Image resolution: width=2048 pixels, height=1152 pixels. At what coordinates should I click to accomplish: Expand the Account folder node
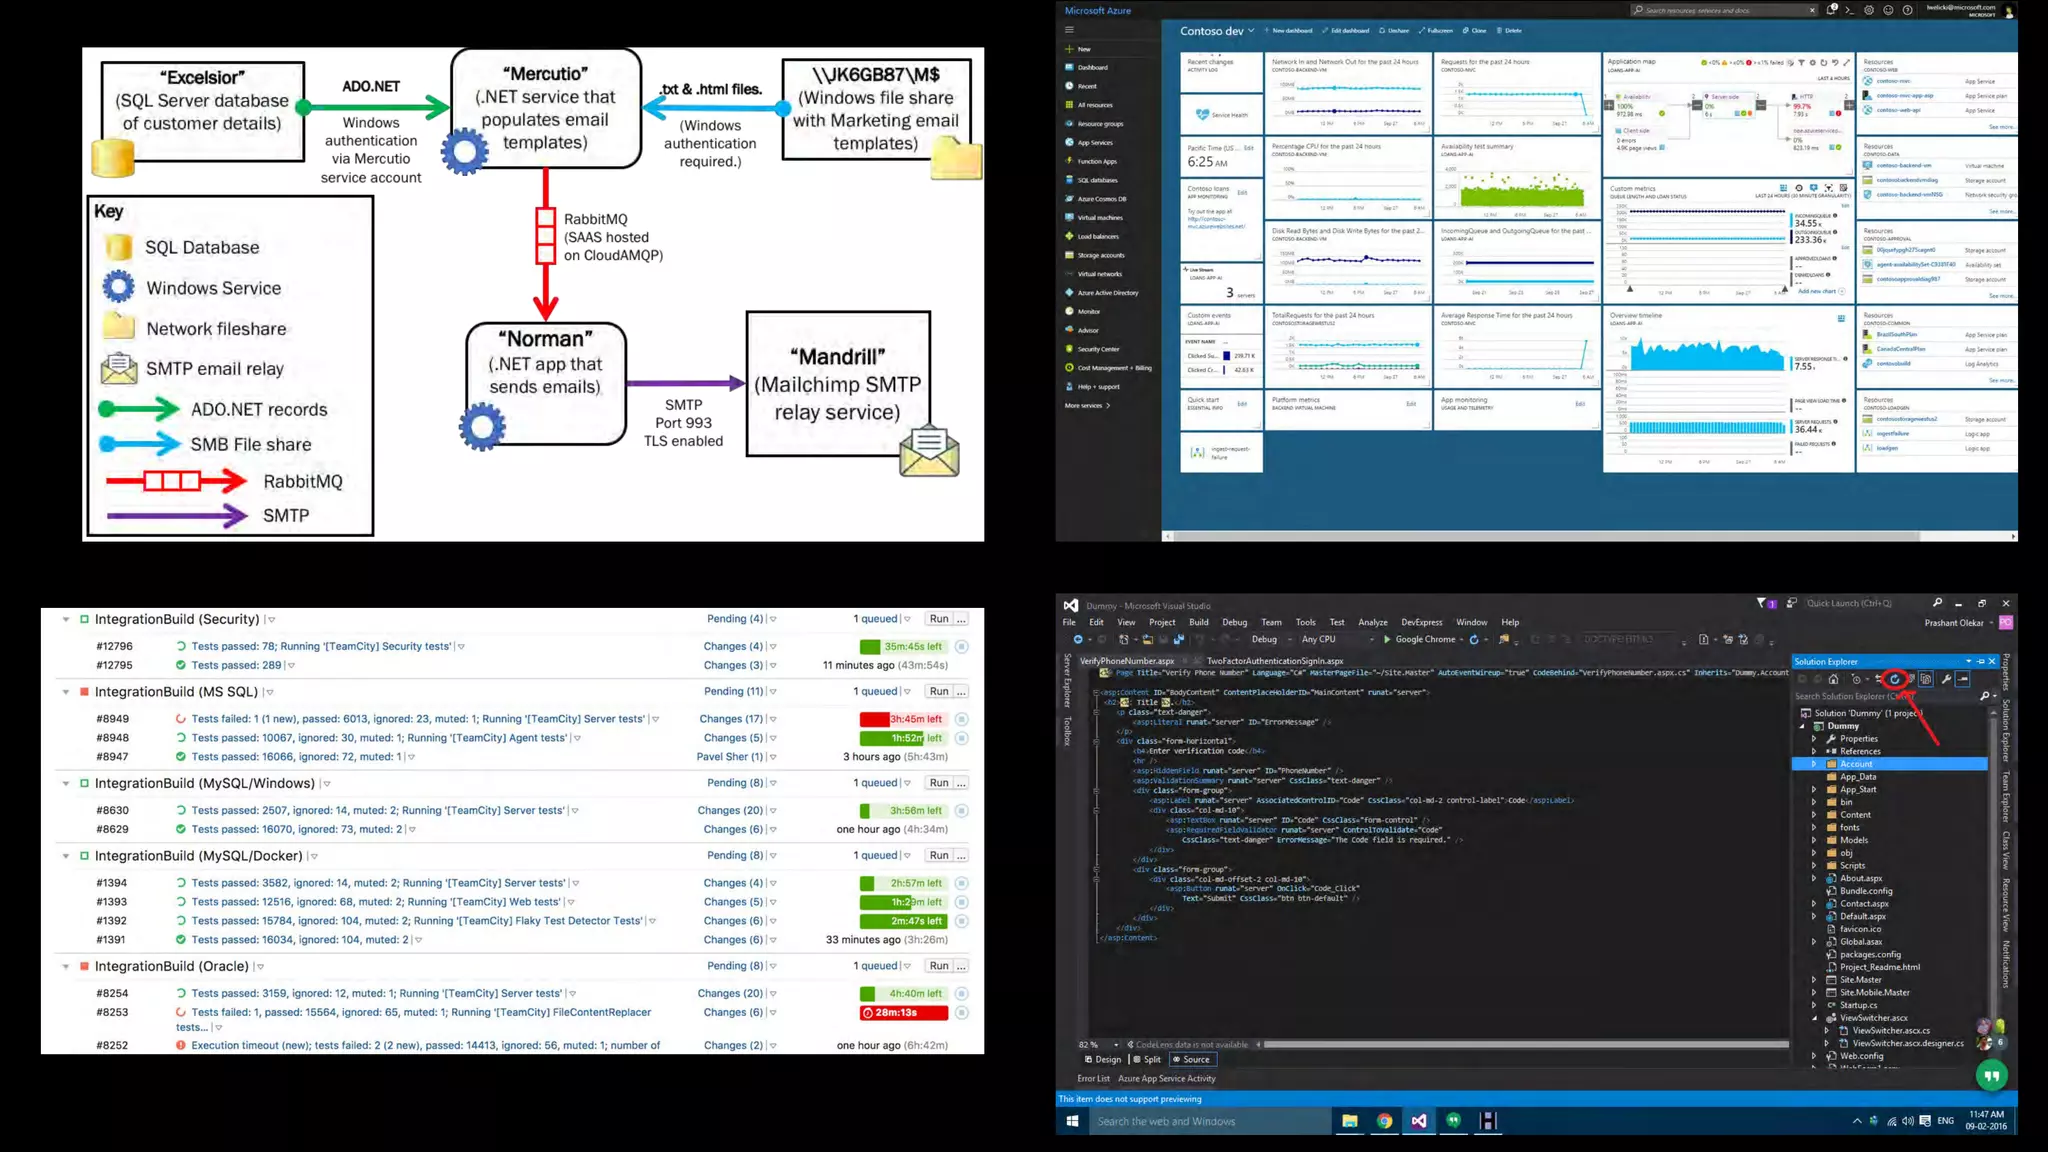click(1814, 764)
